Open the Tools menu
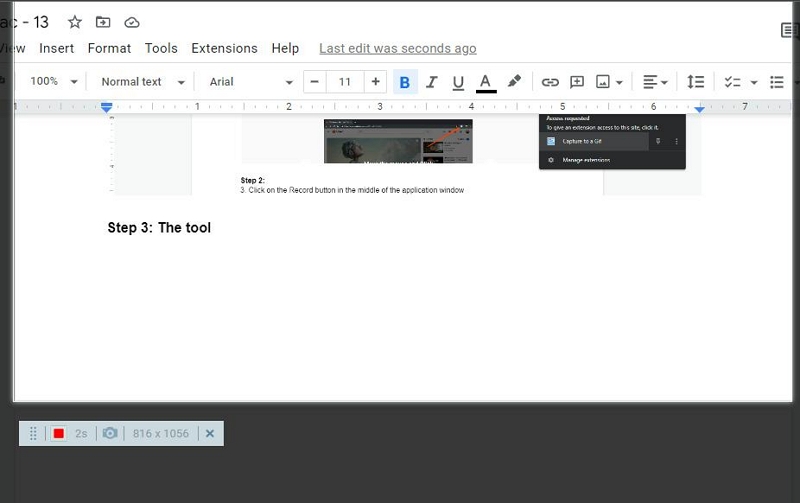 pos(161,48)
